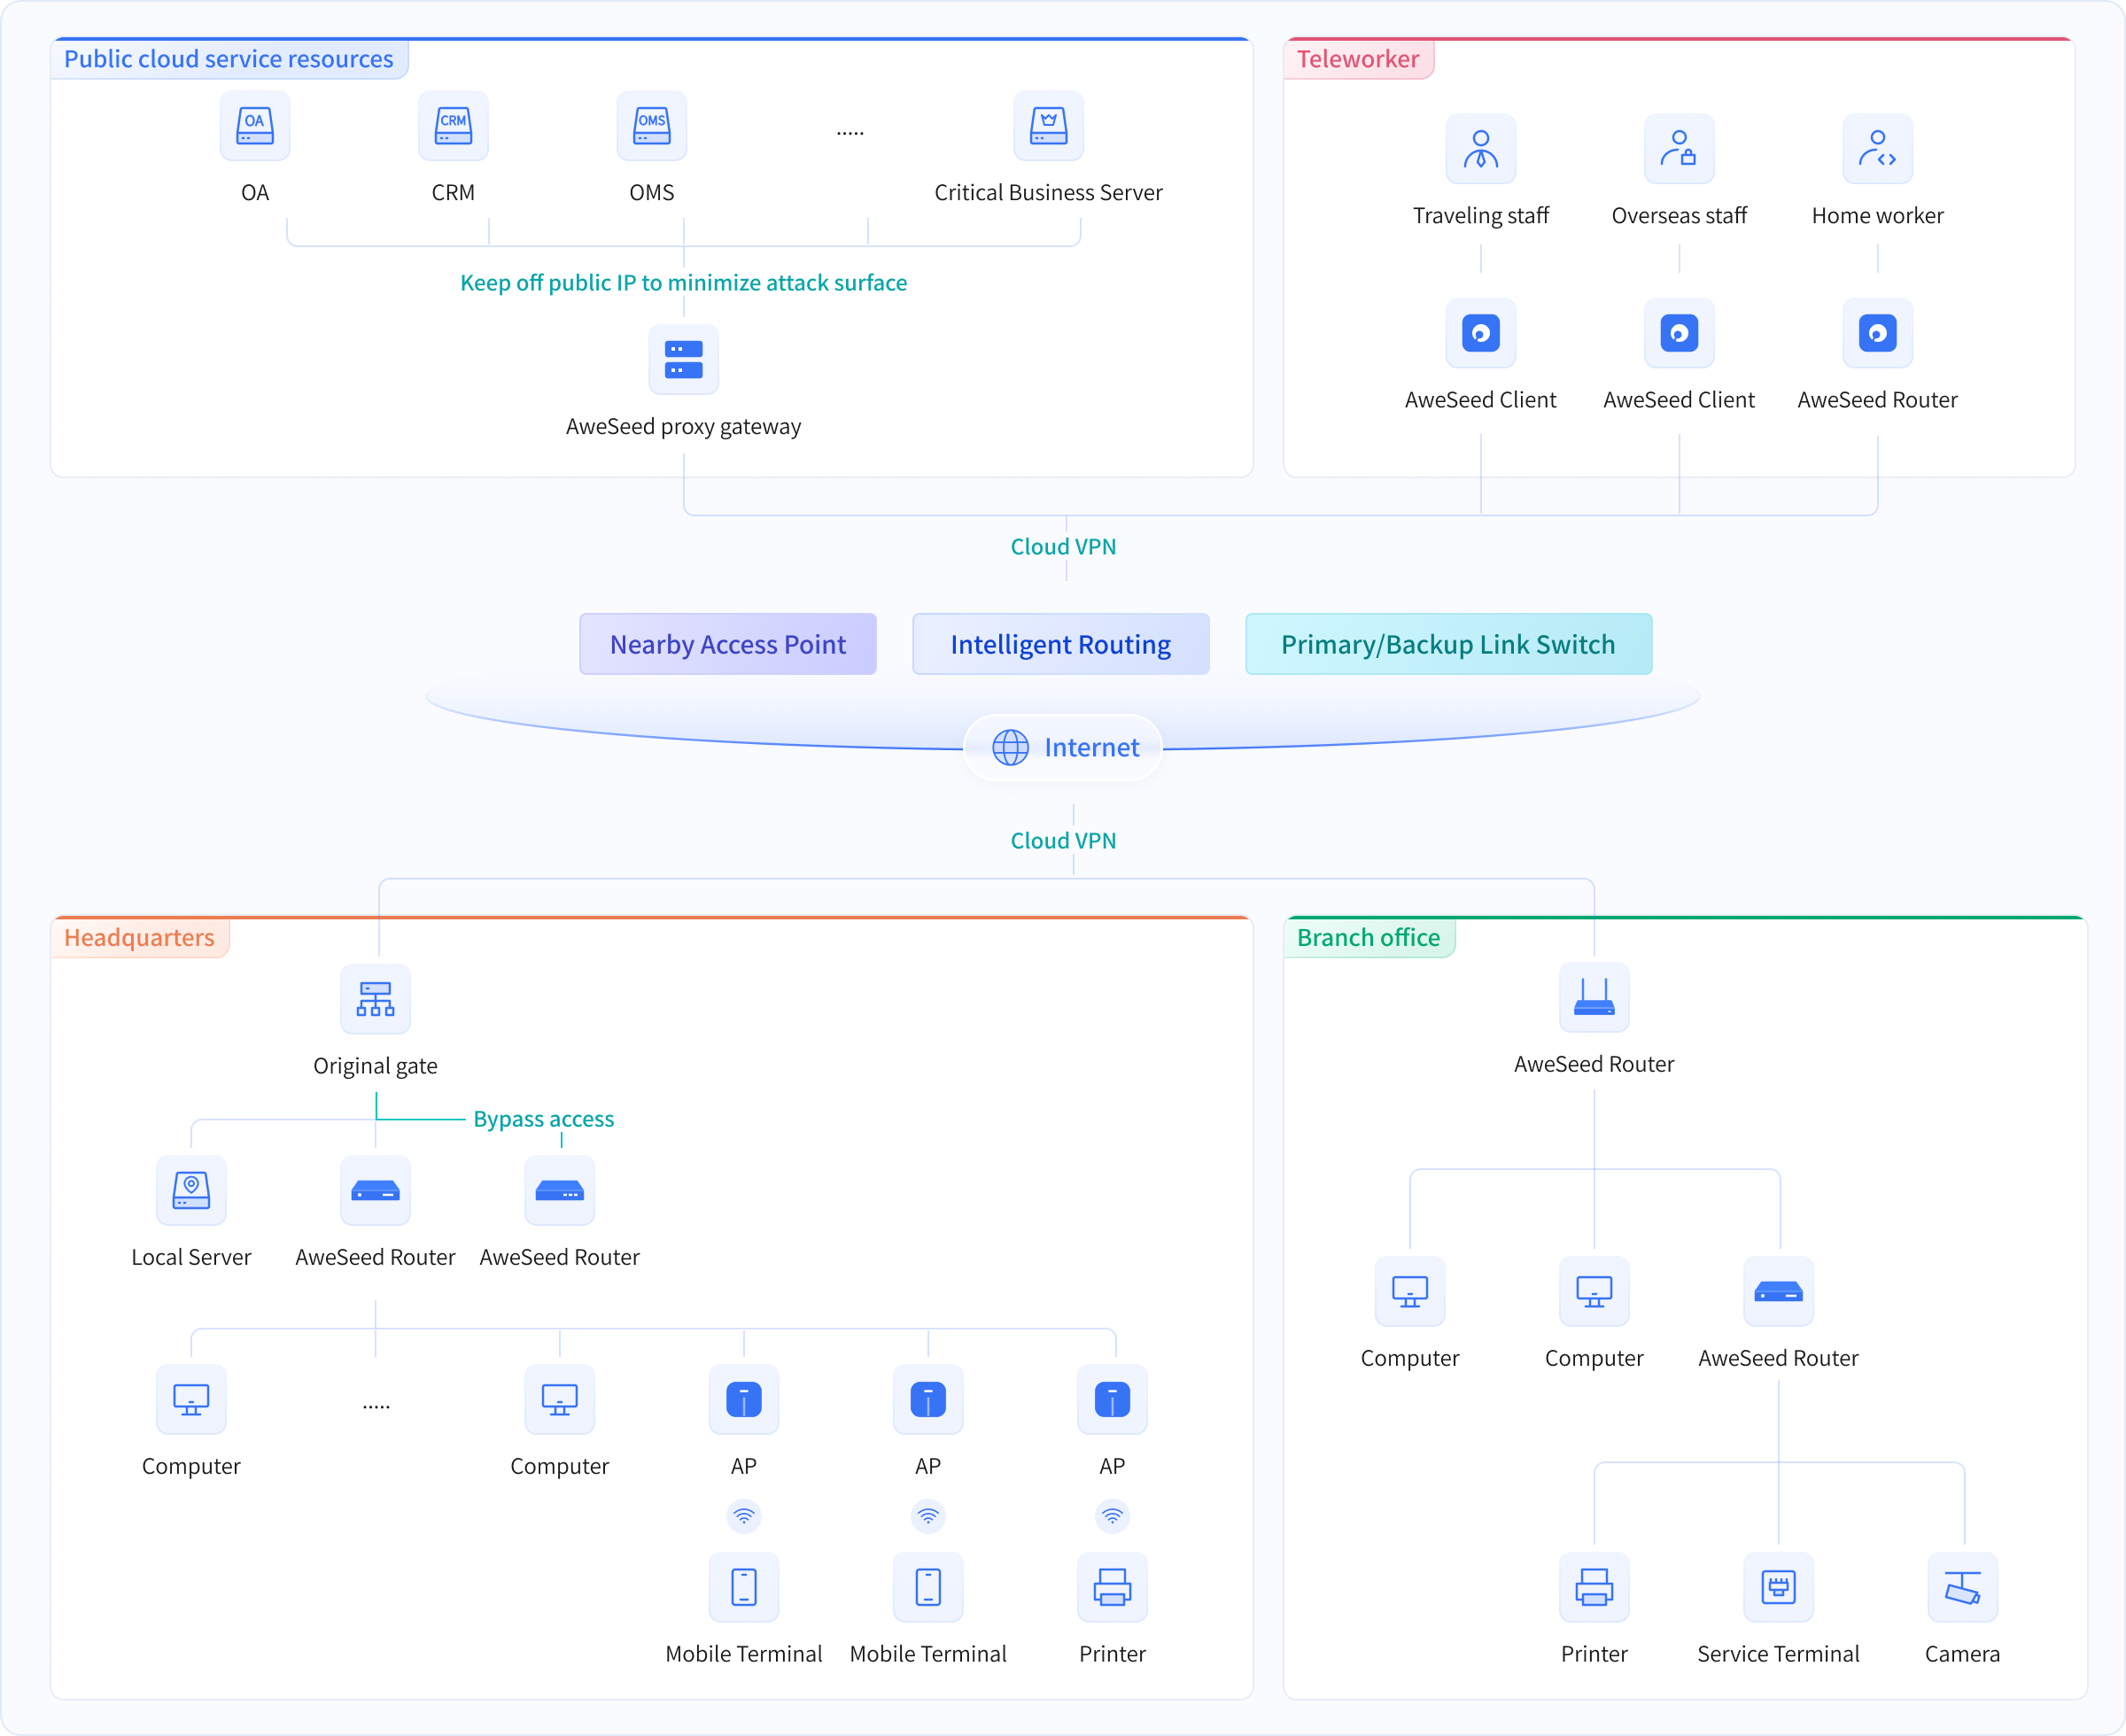Click the Nearby Access Point button
The height and width of the screenshot is (1736, 2126).
[728, 644]
